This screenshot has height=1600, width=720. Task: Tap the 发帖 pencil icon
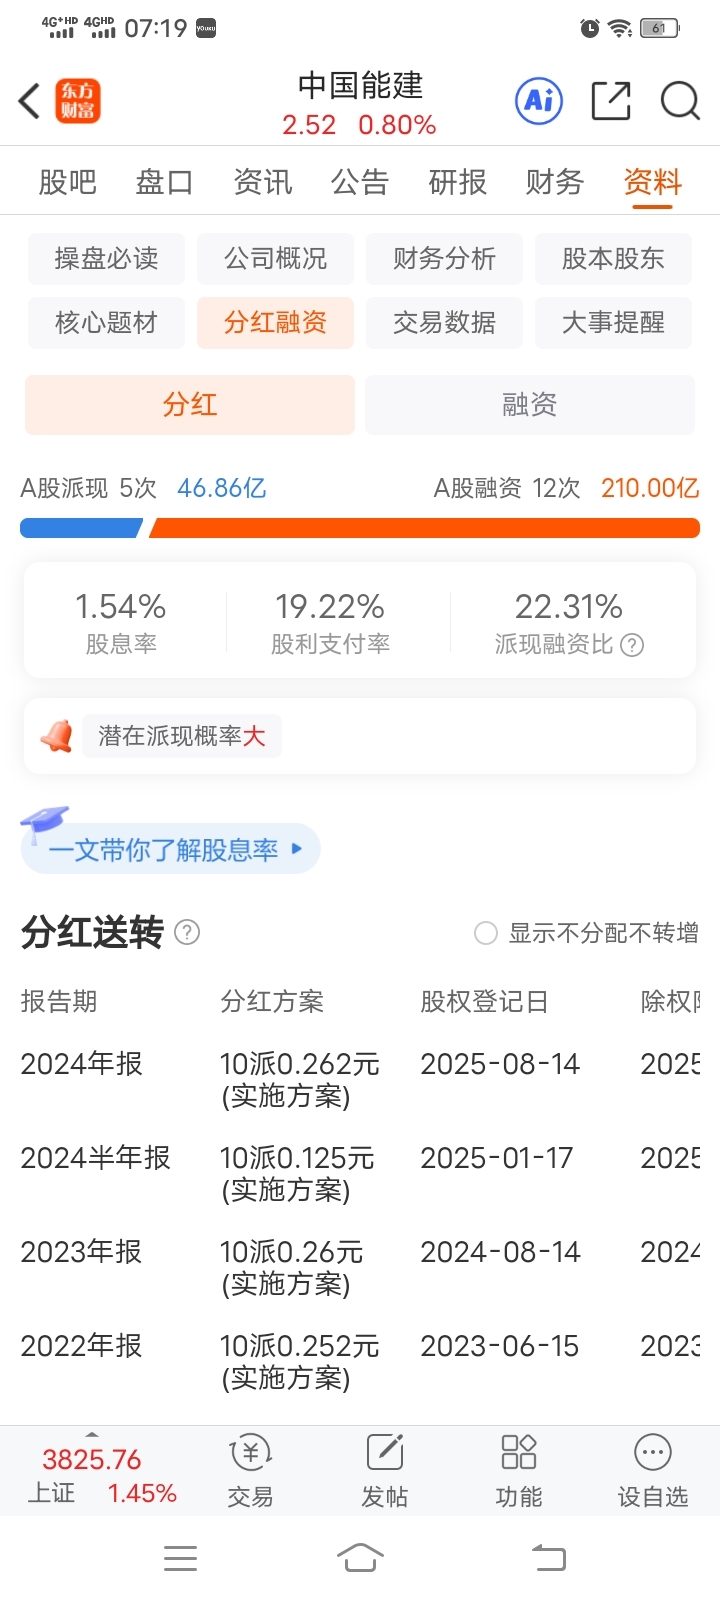(385, 1452)
